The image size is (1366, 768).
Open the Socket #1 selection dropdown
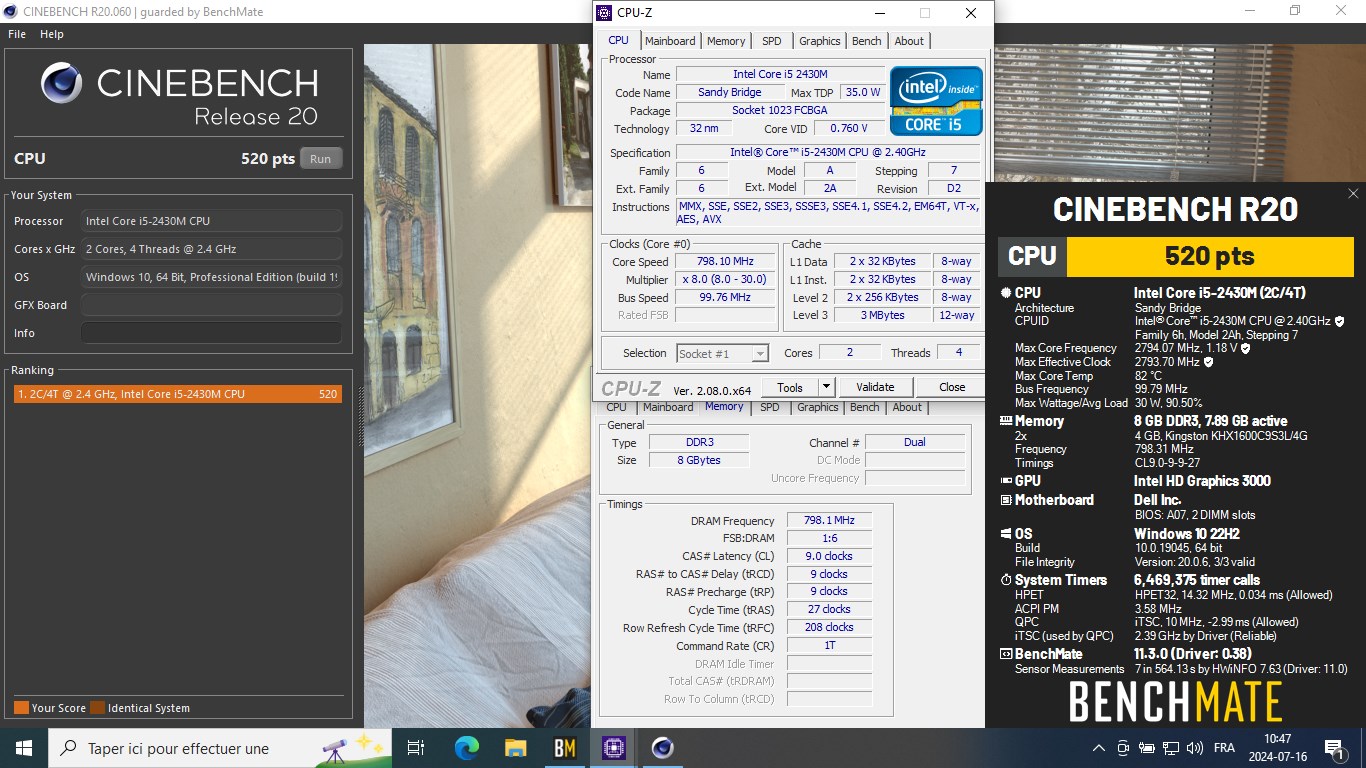722,353
